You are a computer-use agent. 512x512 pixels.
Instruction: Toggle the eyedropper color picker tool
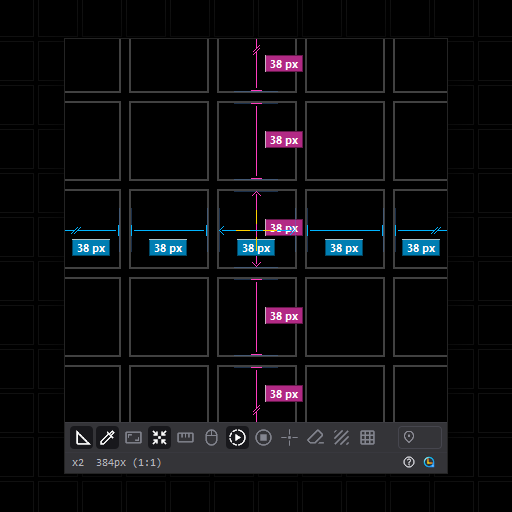click(x=107, y=437)
